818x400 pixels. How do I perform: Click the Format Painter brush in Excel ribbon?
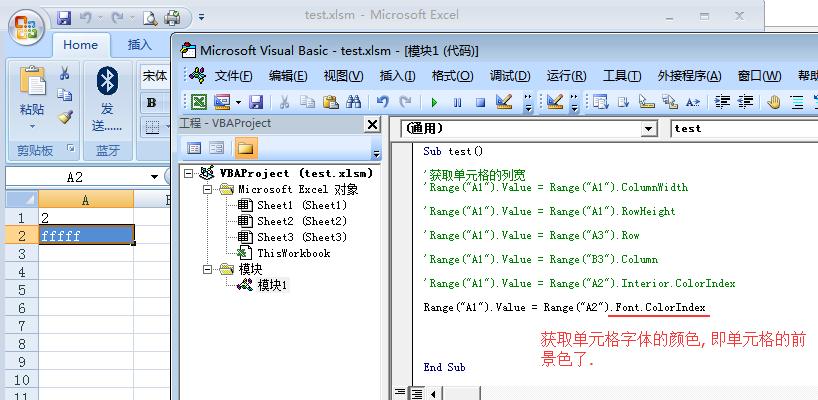pyautogui.click(x=65, y=117)
